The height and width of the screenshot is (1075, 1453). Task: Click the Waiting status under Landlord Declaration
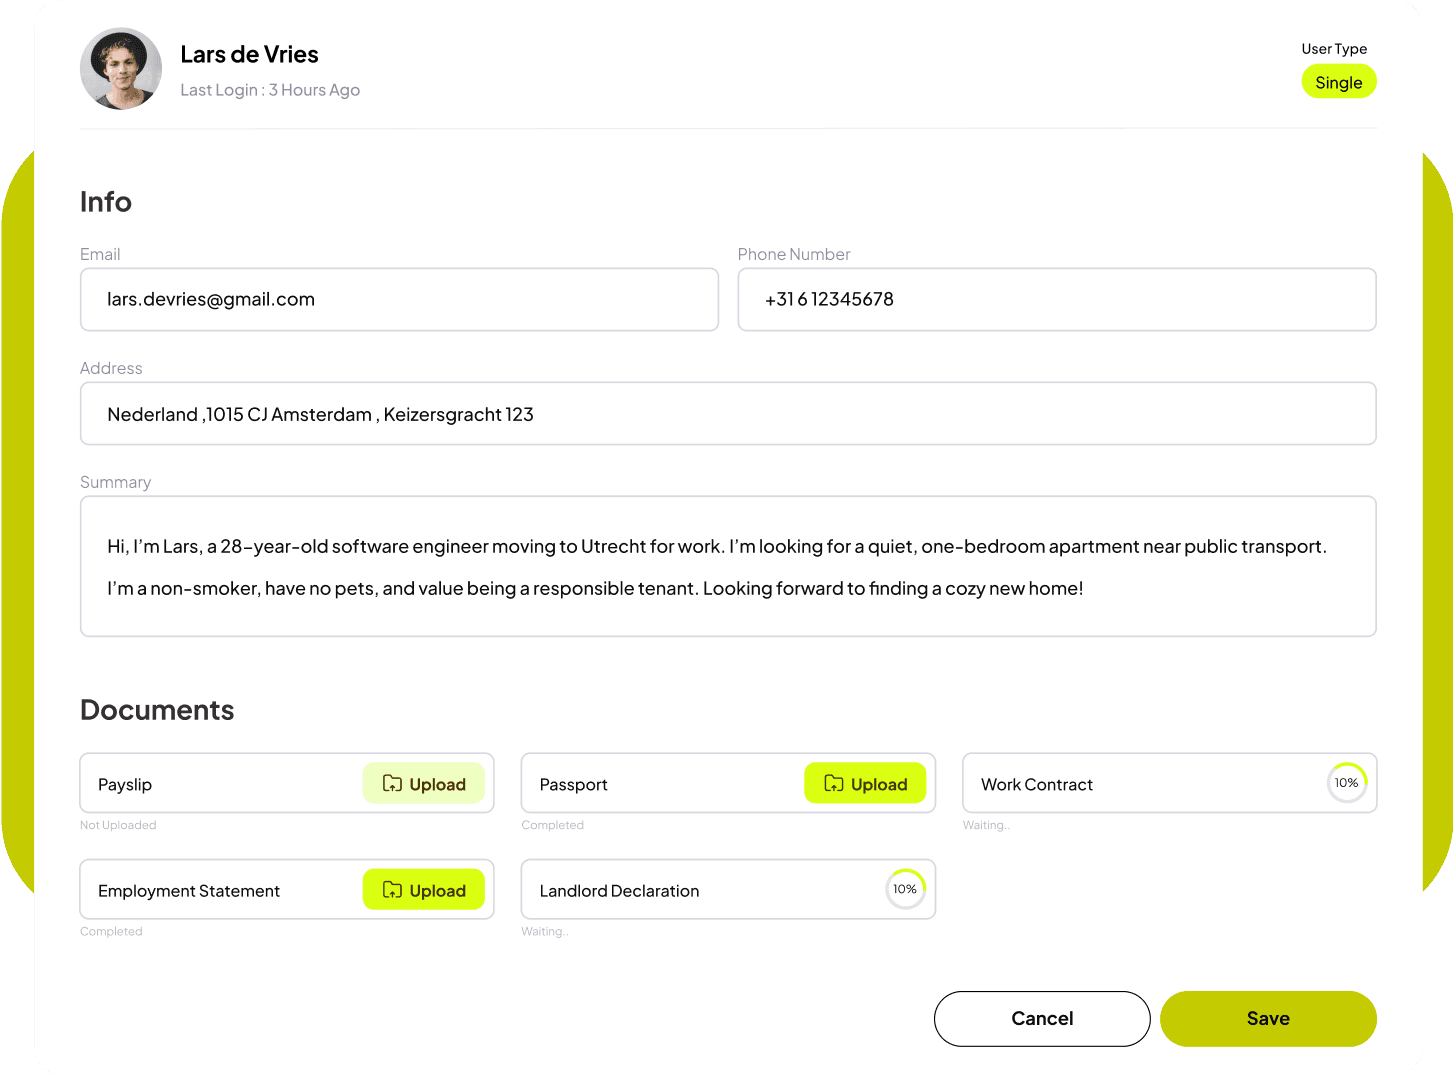pos(545,931)
